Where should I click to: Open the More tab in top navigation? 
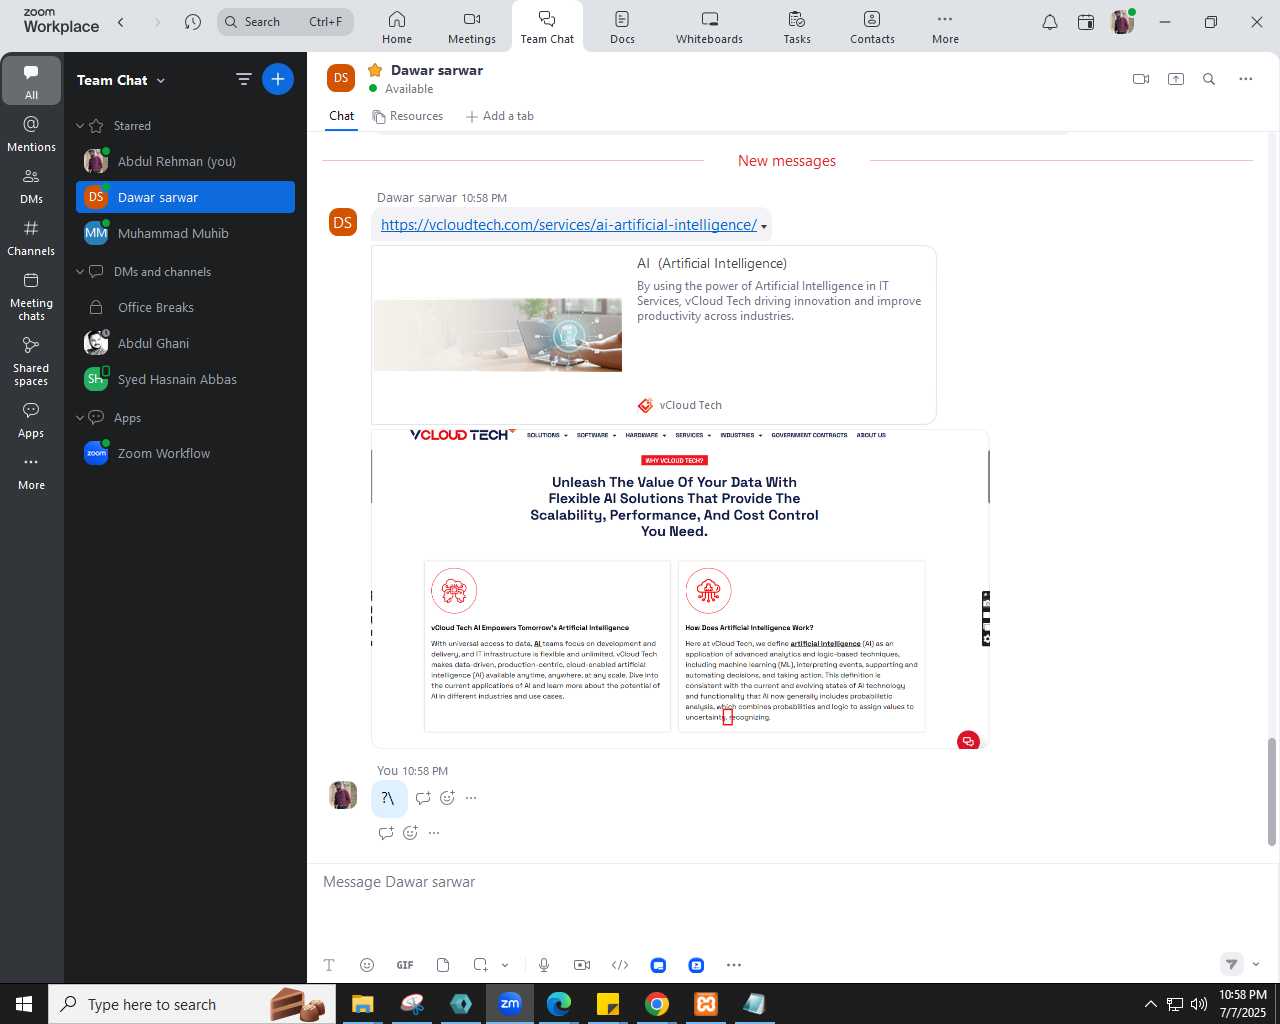(945, 27)
